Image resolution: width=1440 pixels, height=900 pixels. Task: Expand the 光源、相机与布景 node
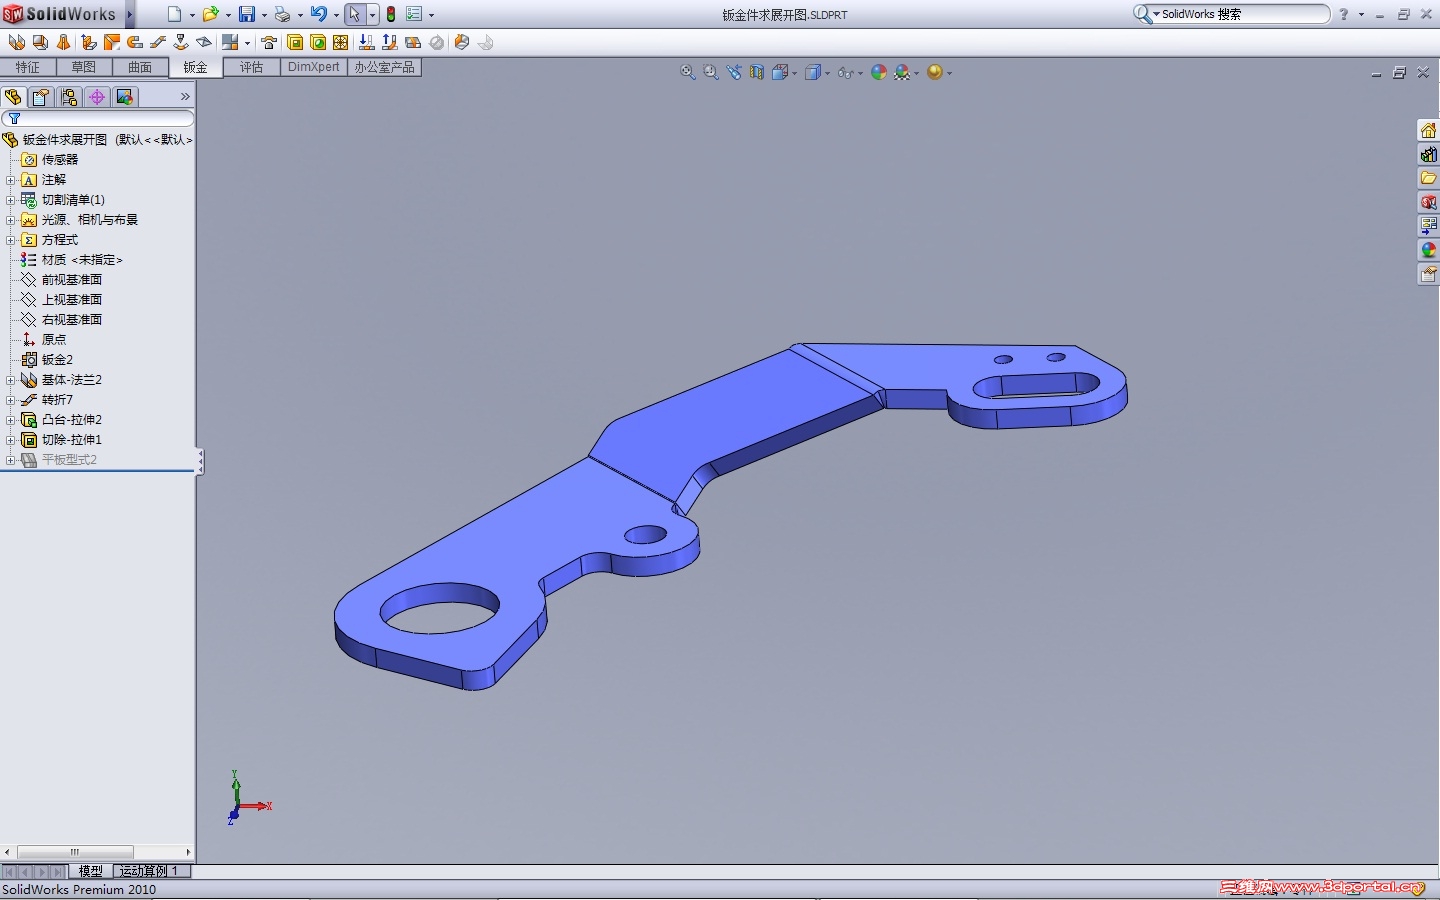(x=10, y=220)
